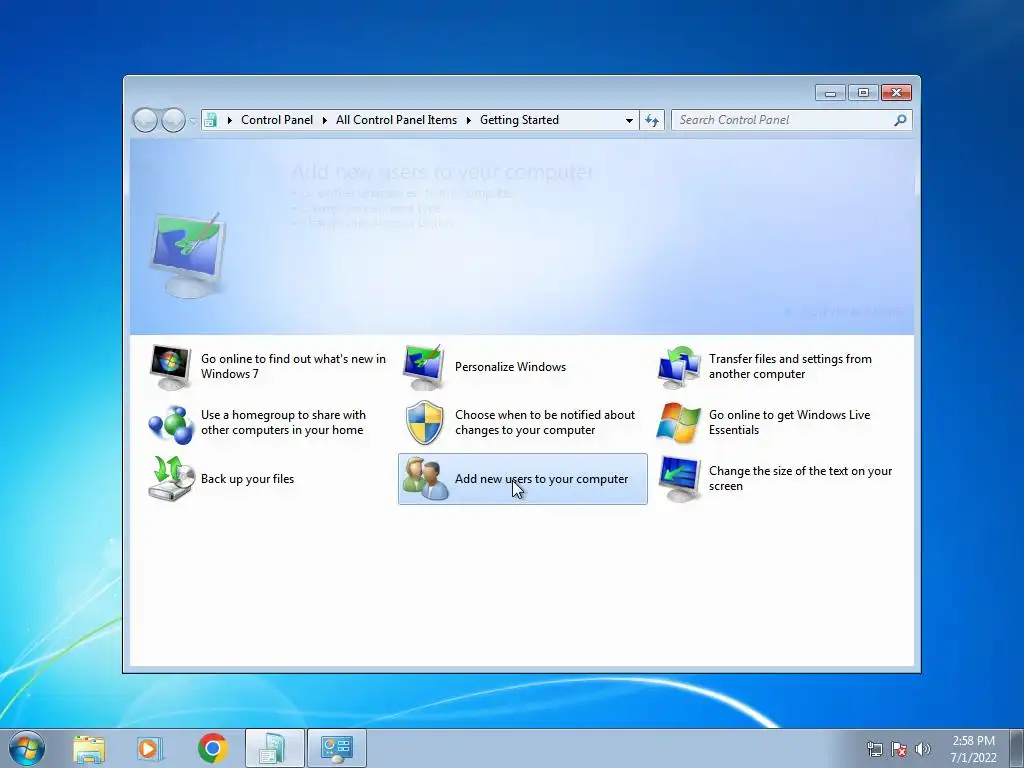Click the 'Personalize Windows' text

coord(510,367)
